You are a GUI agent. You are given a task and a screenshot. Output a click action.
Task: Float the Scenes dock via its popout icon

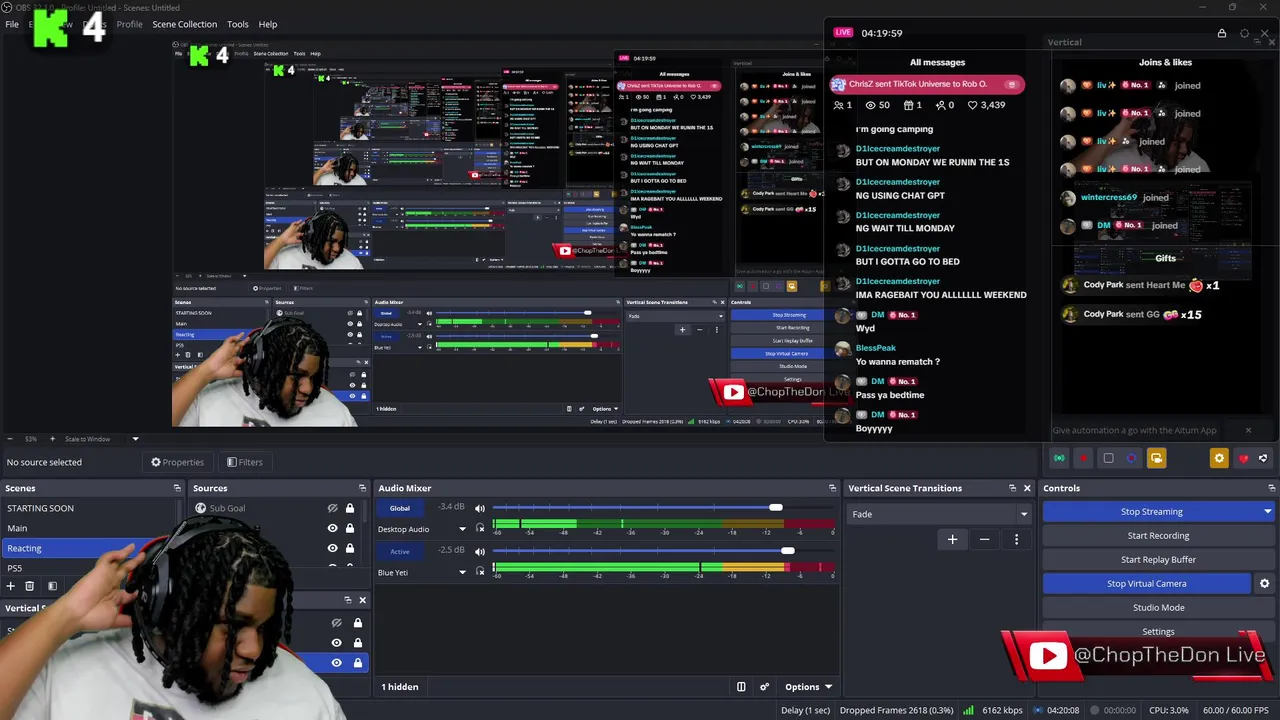(x=177, y=488)
